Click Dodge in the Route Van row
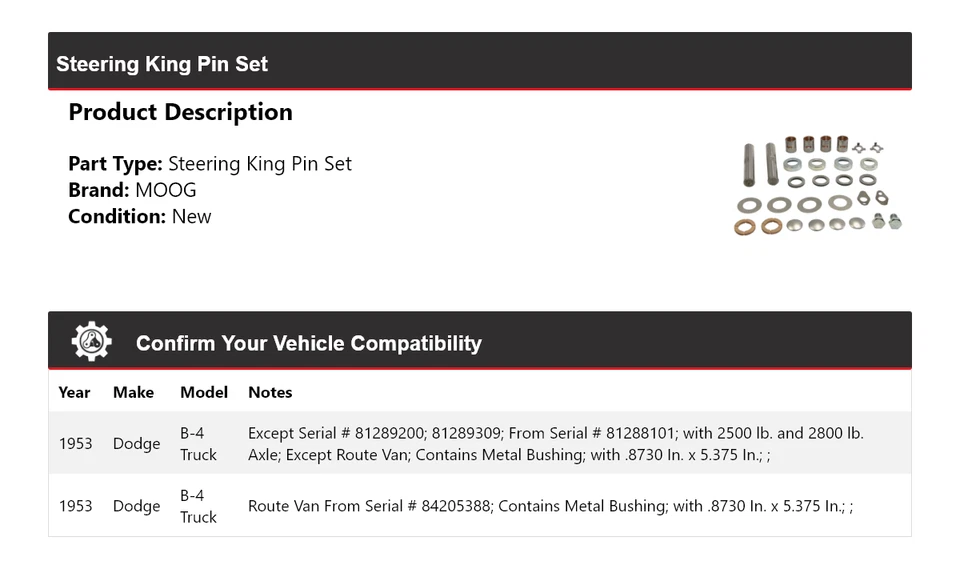The width and height of the screenshot is (960, 569). (136, 506)
